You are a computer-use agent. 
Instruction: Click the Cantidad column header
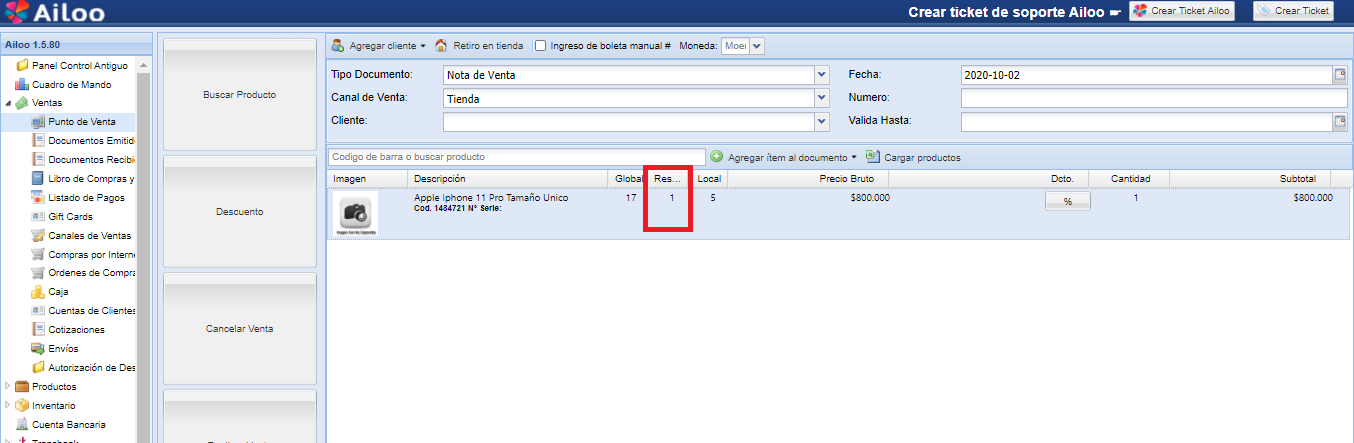[1131, 178]
